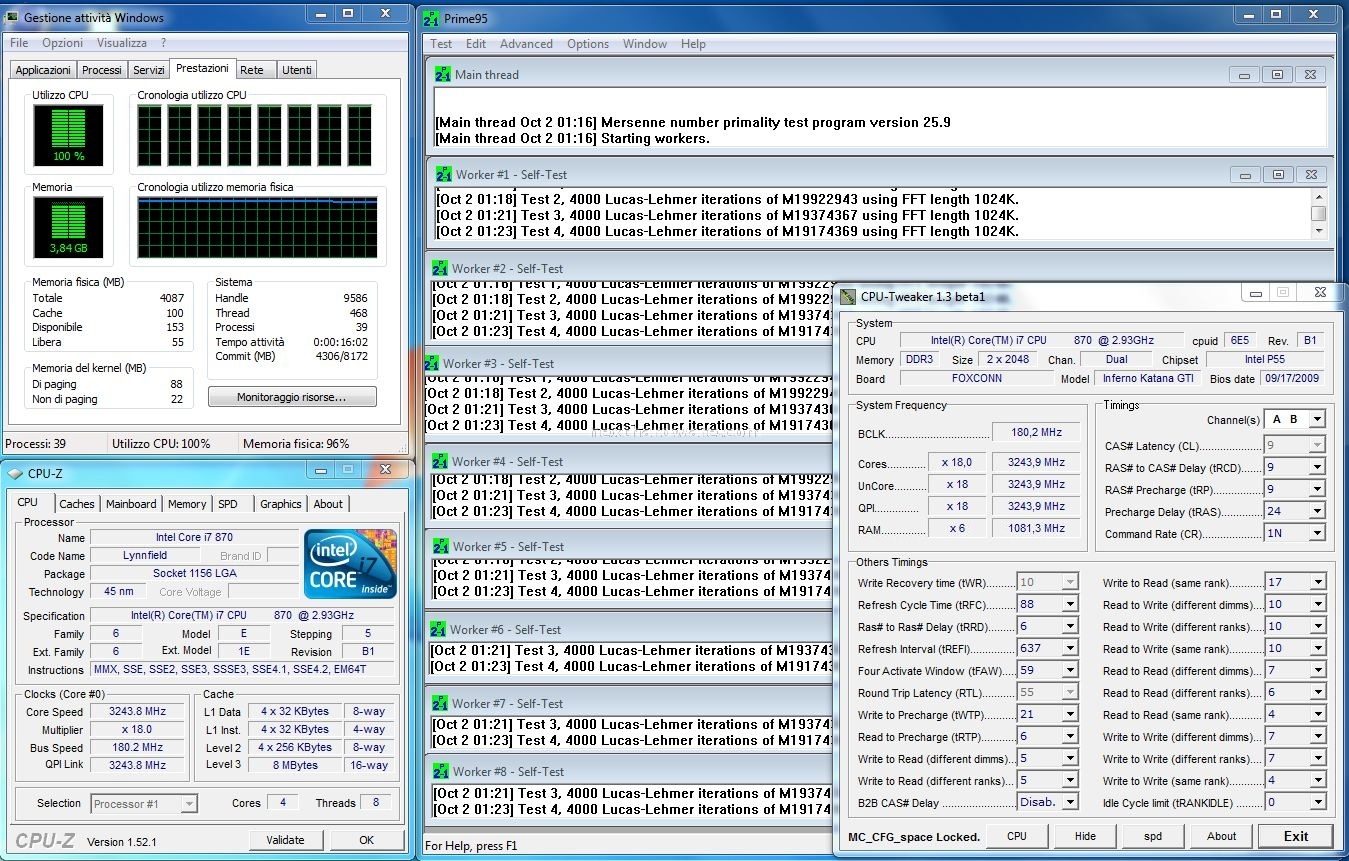Screen dimensions: 1349x861
Task: Open the Advanced menu in Prime95
Action: click(526, 44)
